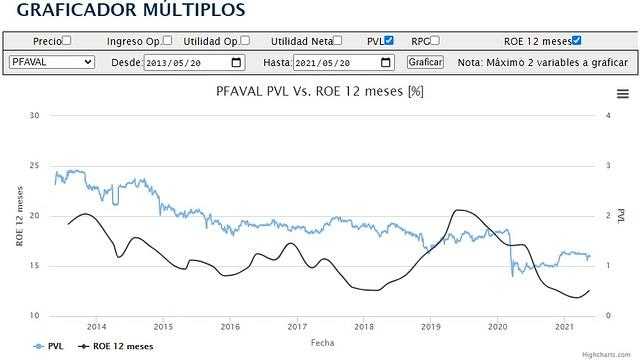Click the Graficar button
640x360 pixels.
425,62
